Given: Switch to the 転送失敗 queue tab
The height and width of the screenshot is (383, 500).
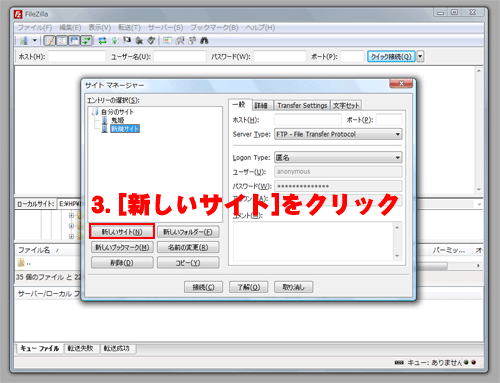Looking at the screenshot, I should (81, 348).
